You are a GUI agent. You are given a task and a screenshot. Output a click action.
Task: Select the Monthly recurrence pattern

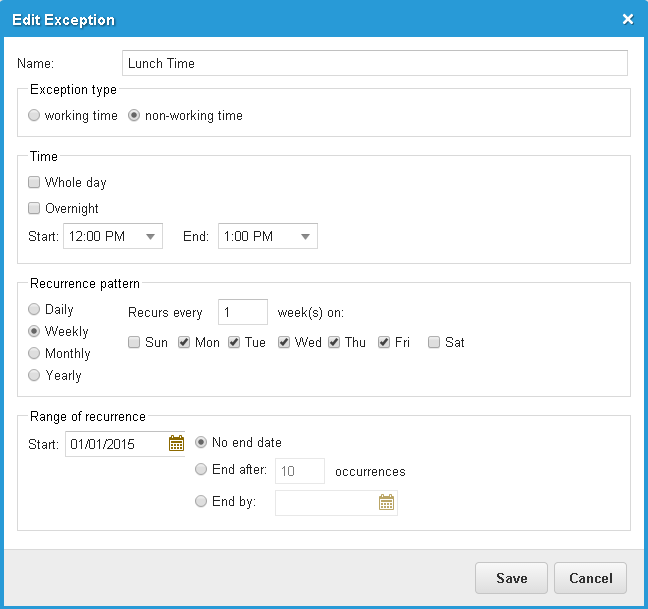point(34,353)
